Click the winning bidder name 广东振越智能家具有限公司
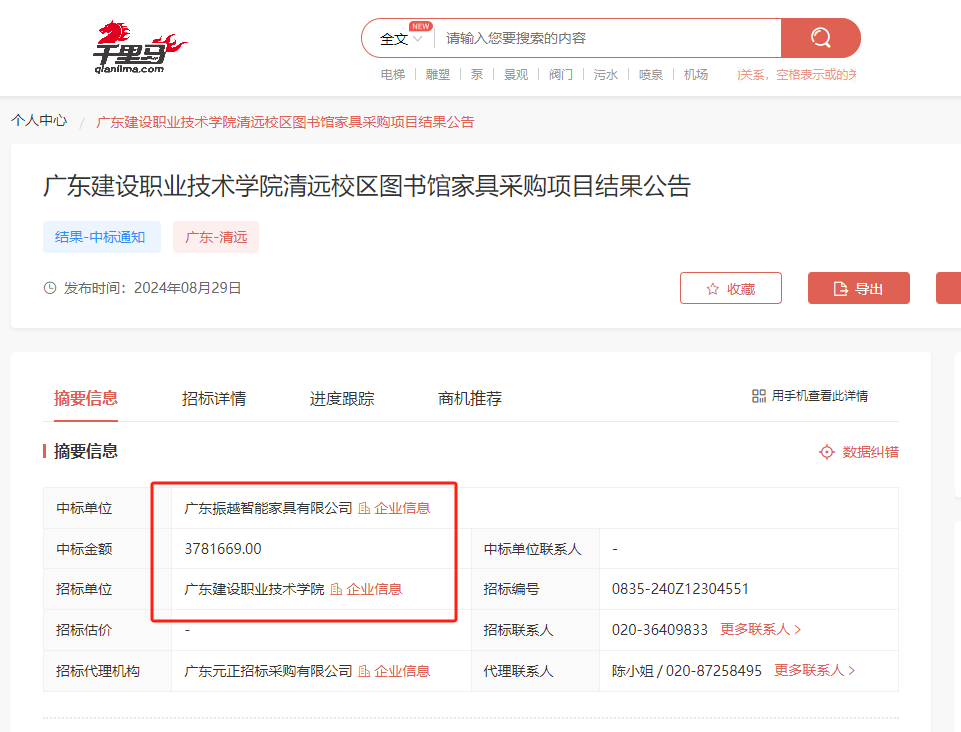 268,508
